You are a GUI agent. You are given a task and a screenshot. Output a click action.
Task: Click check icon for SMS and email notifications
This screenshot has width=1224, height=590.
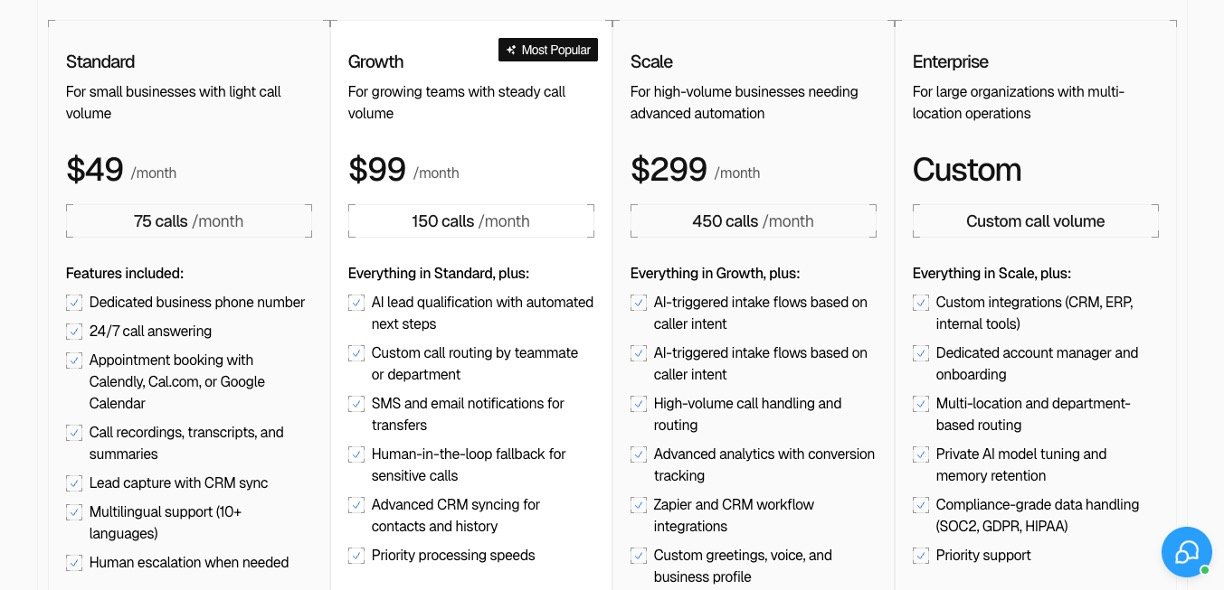pos(356,403)
